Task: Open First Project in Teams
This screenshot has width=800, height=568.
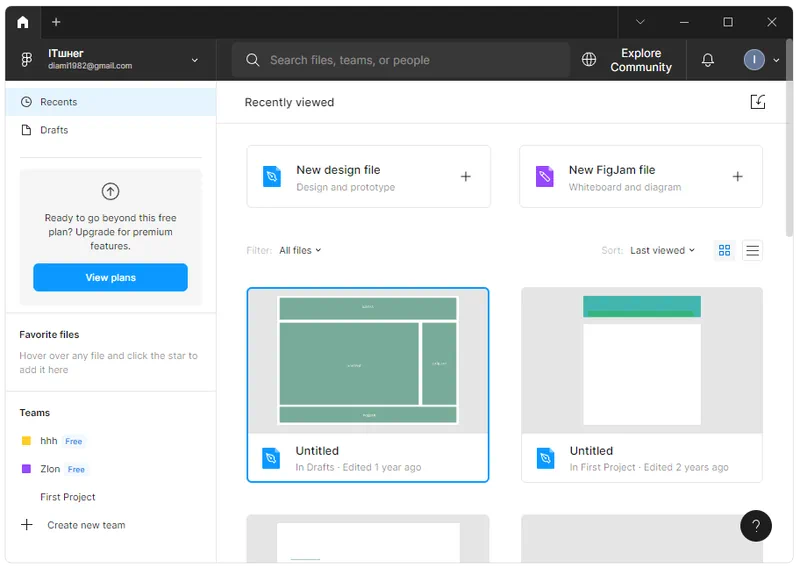Action: click(67, 497)
